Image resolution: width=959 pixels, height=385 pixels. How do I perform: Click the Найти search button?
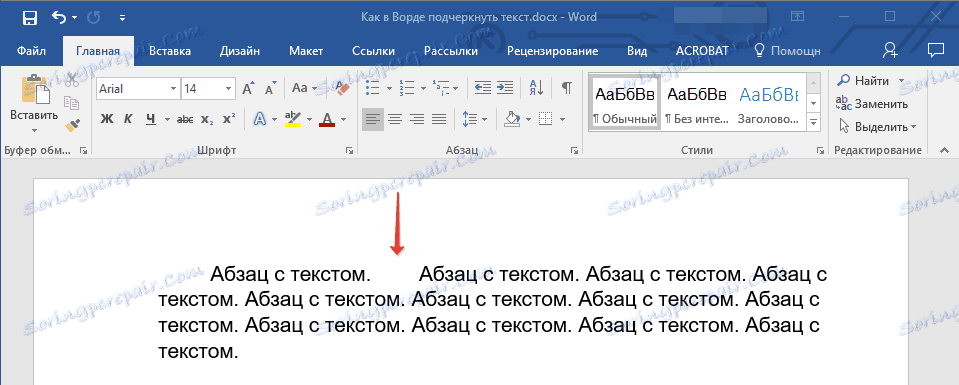[864, 81]
